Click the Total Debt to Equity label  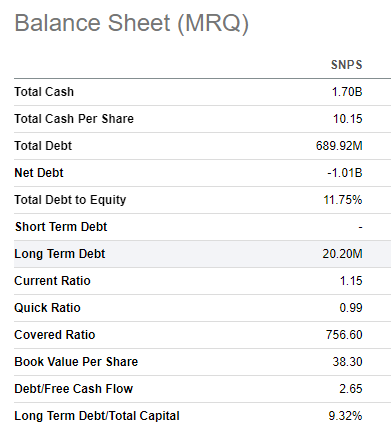pos(70,200)
